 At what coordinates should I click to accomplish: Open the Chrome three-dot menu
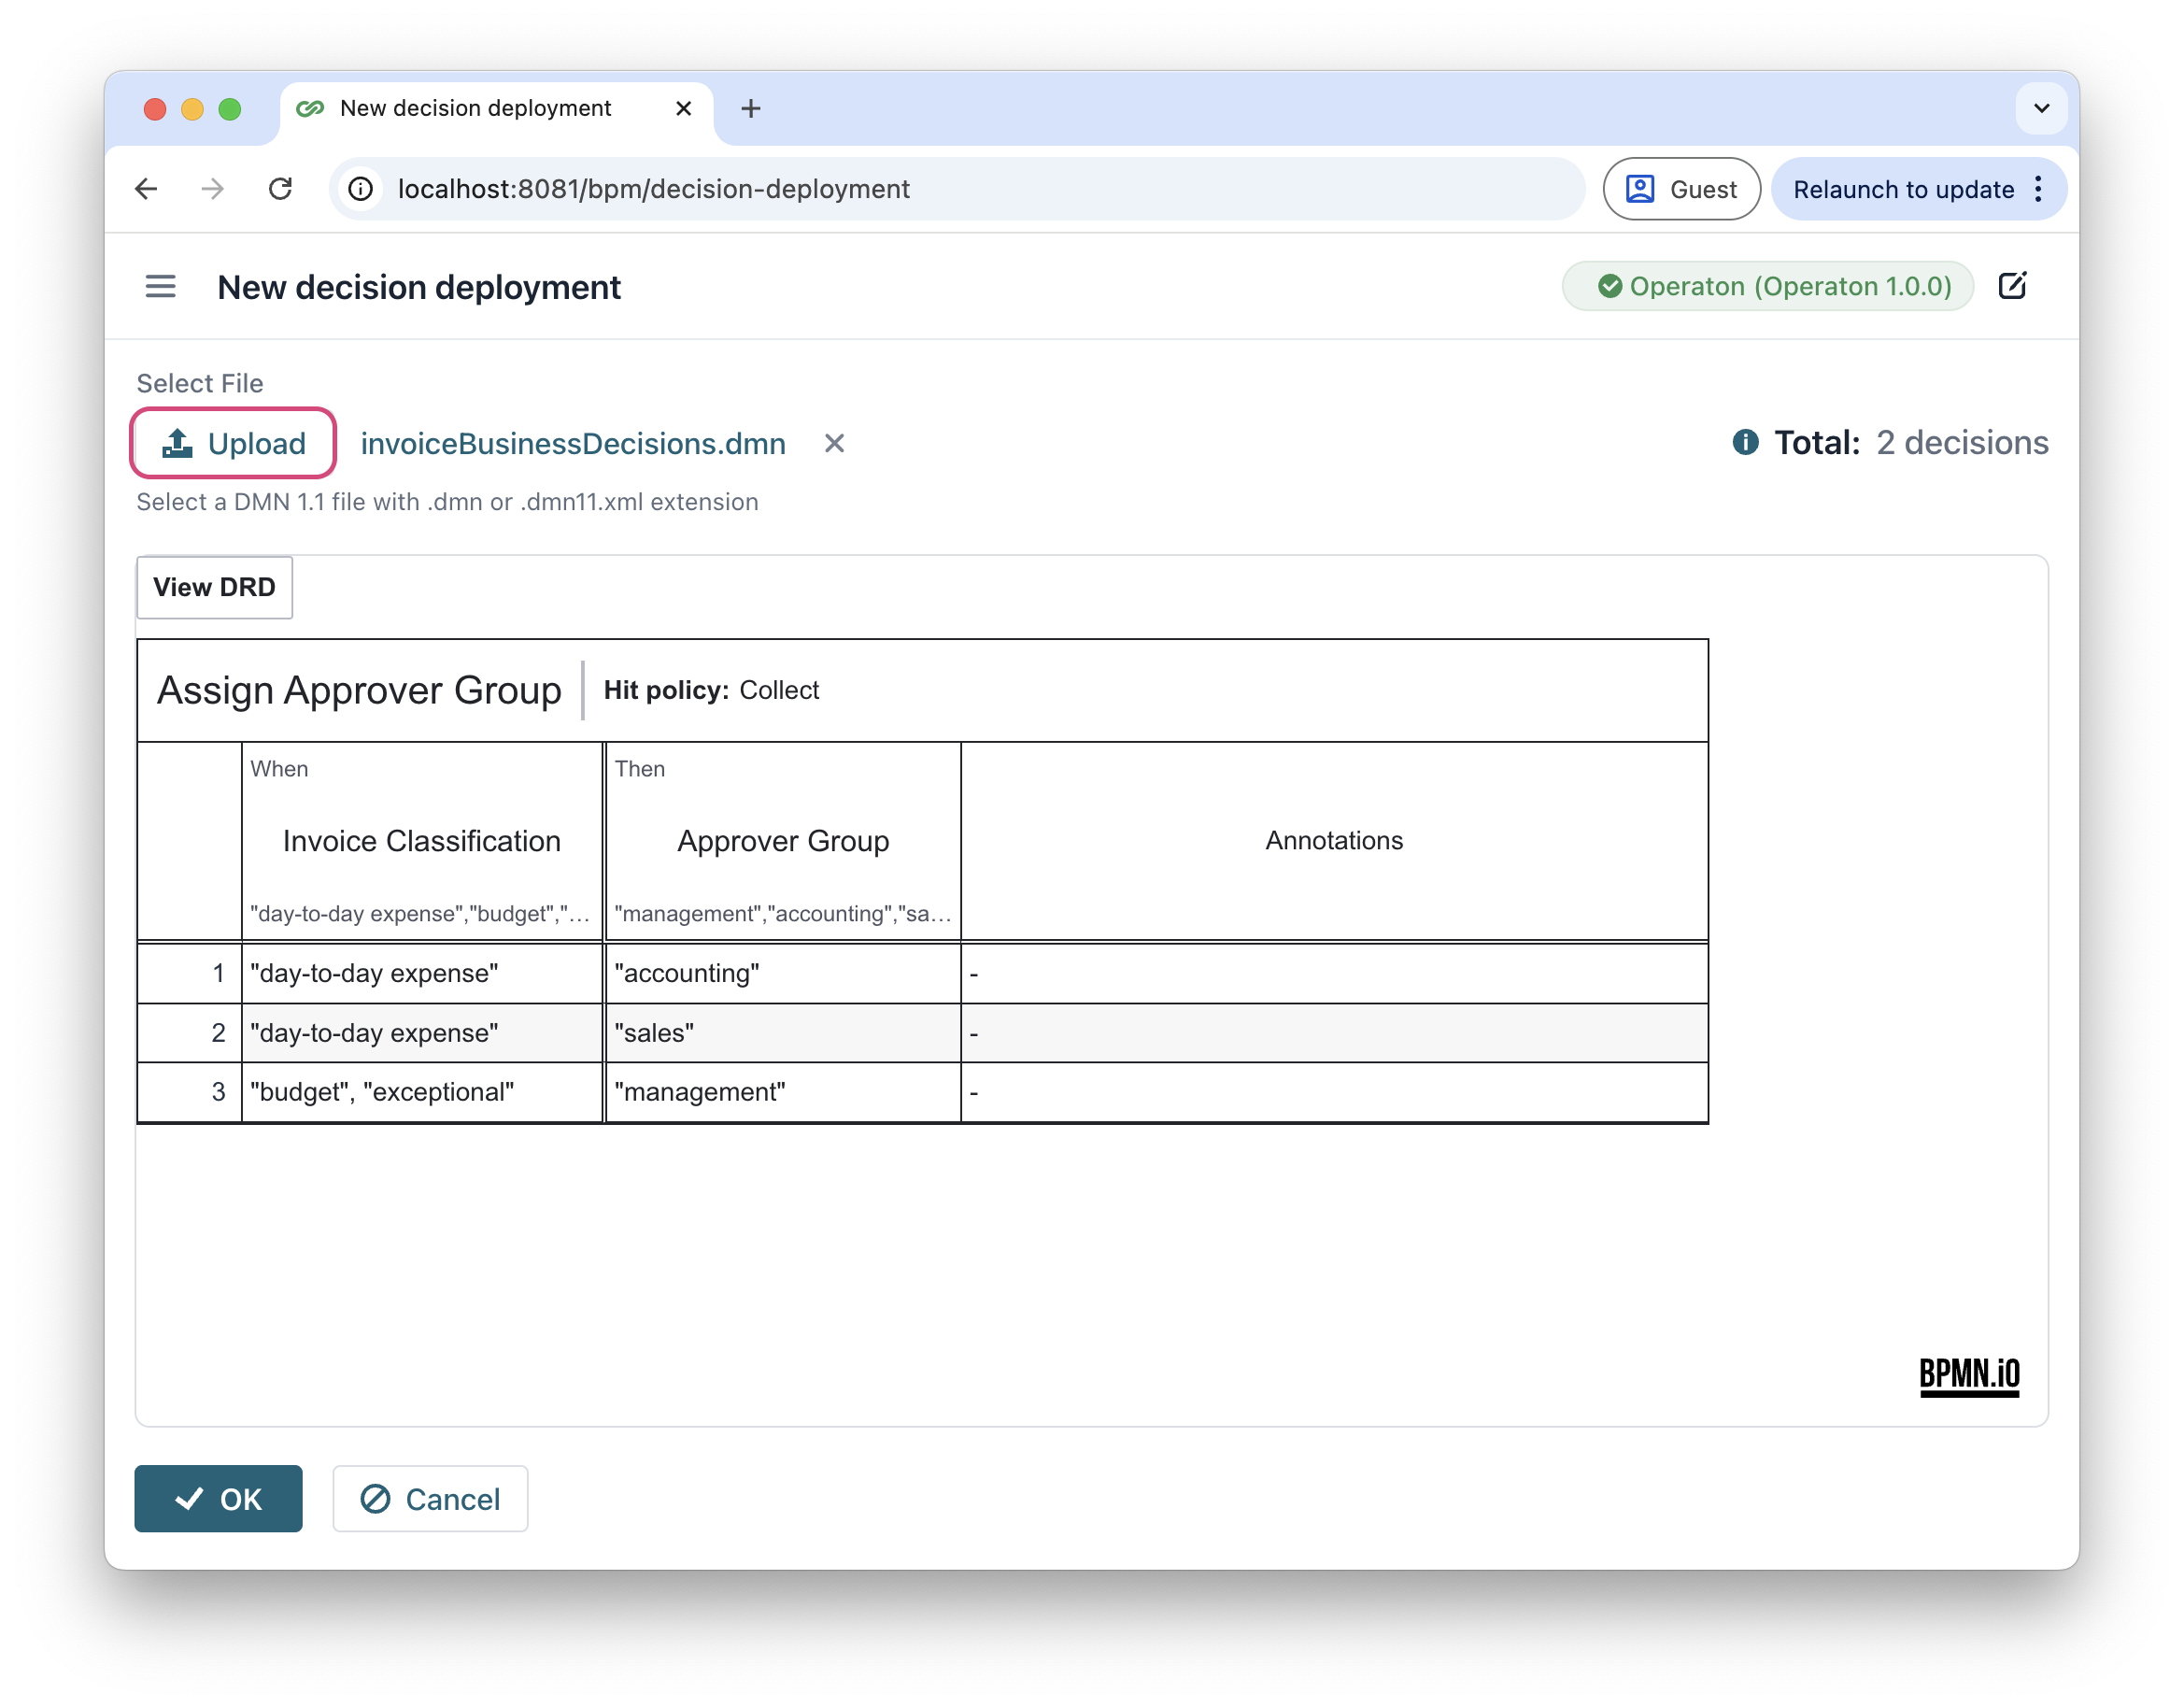click(x=2038, y=189)
